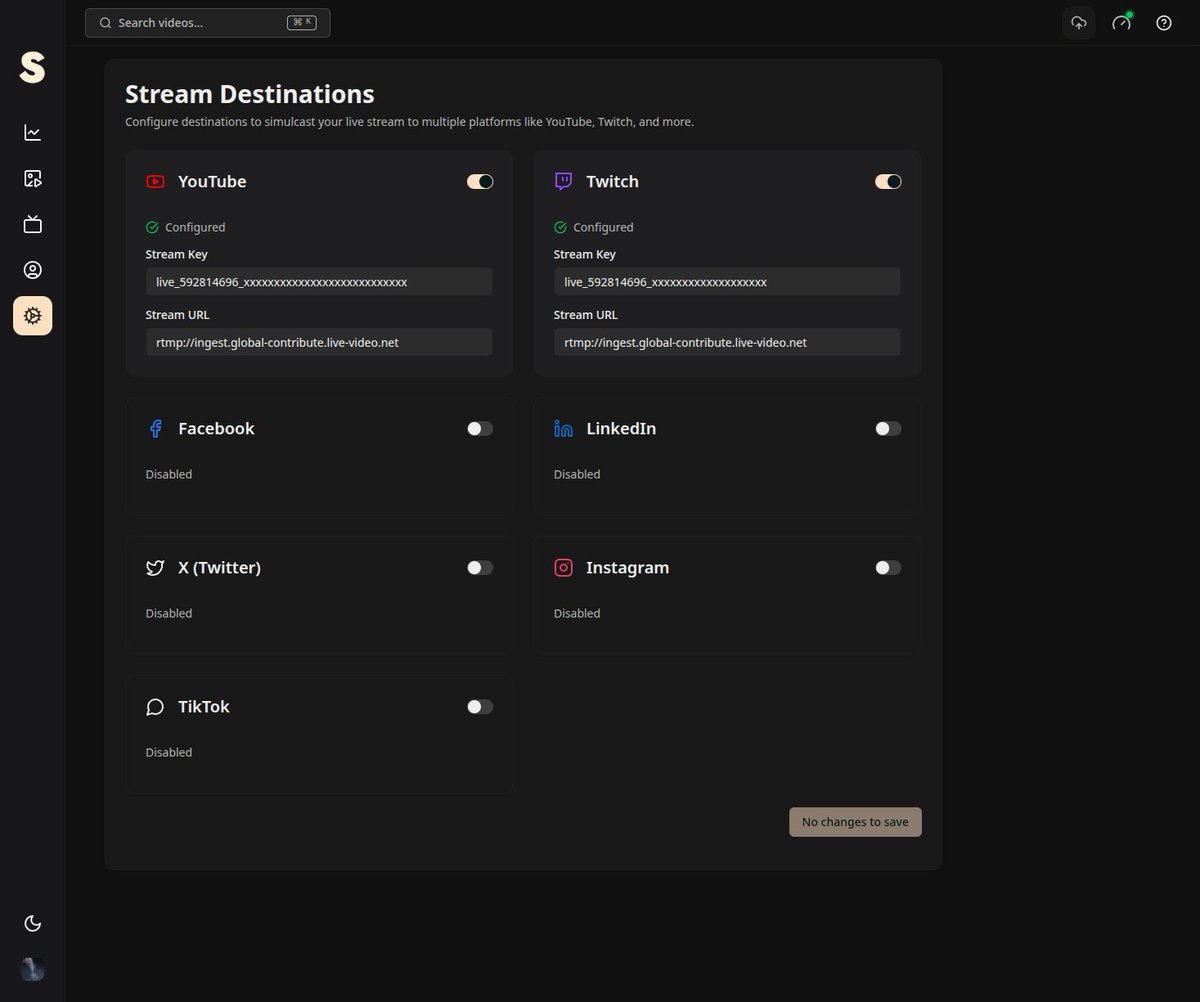Screen dimensions: 1200x1002
Task: Click the Configured text under YouTube
Action: coord(195,227)
